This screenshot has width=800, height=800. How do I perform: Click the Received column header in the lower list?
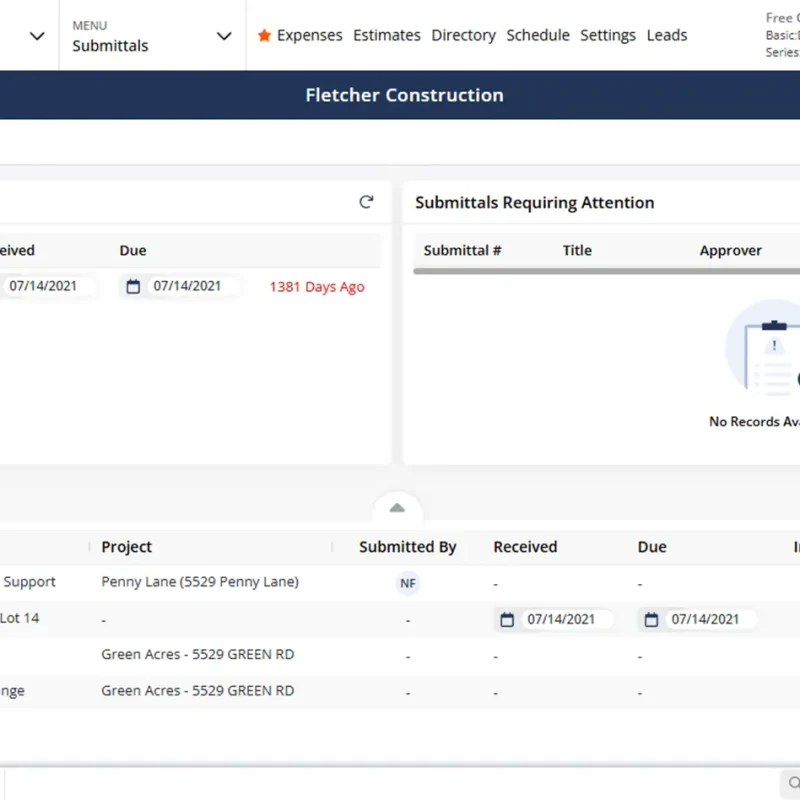(x=525, y=547)
